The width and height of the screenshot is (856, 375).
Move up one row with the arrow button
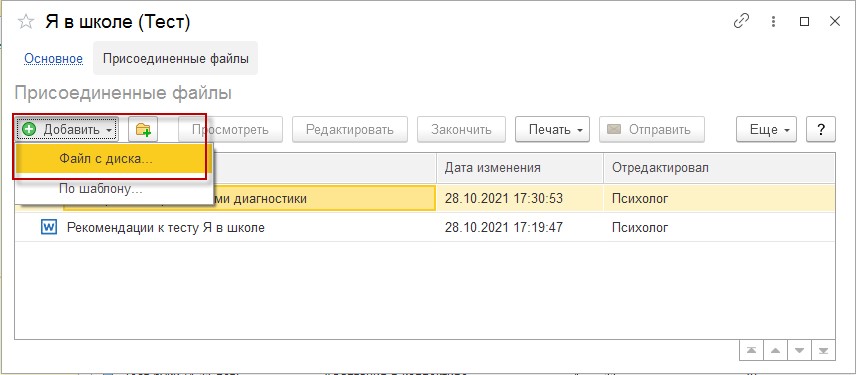(775, 350)
